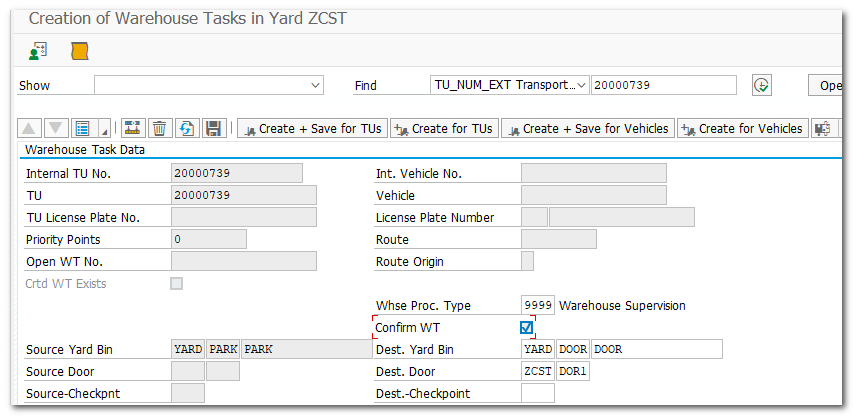853x416 pixels.
Task: Click the floppy disk save icon
Action: click(x=213, y=128)
